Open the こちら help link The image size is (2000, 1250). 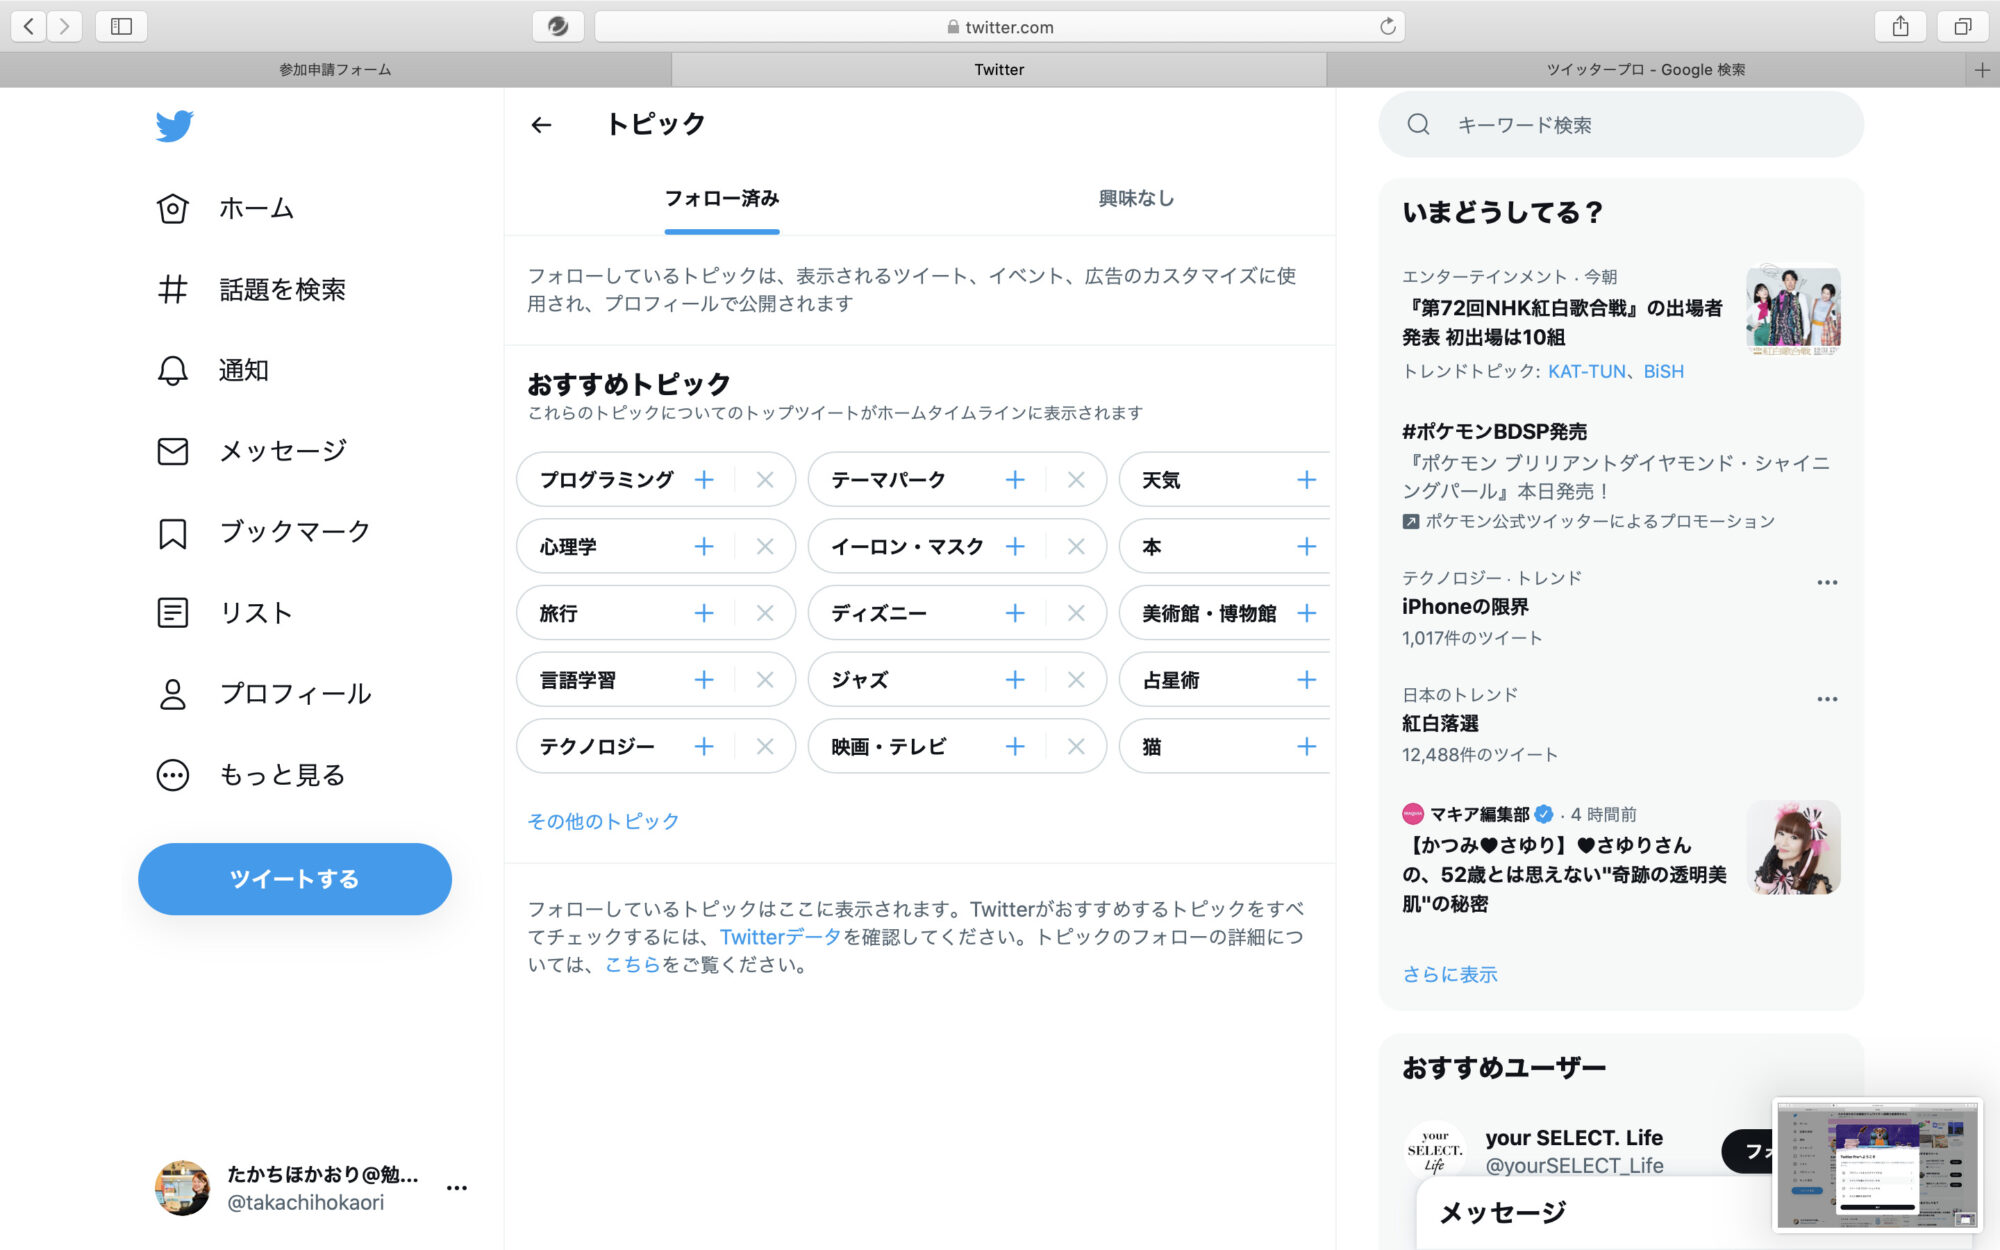coord(633,965)
